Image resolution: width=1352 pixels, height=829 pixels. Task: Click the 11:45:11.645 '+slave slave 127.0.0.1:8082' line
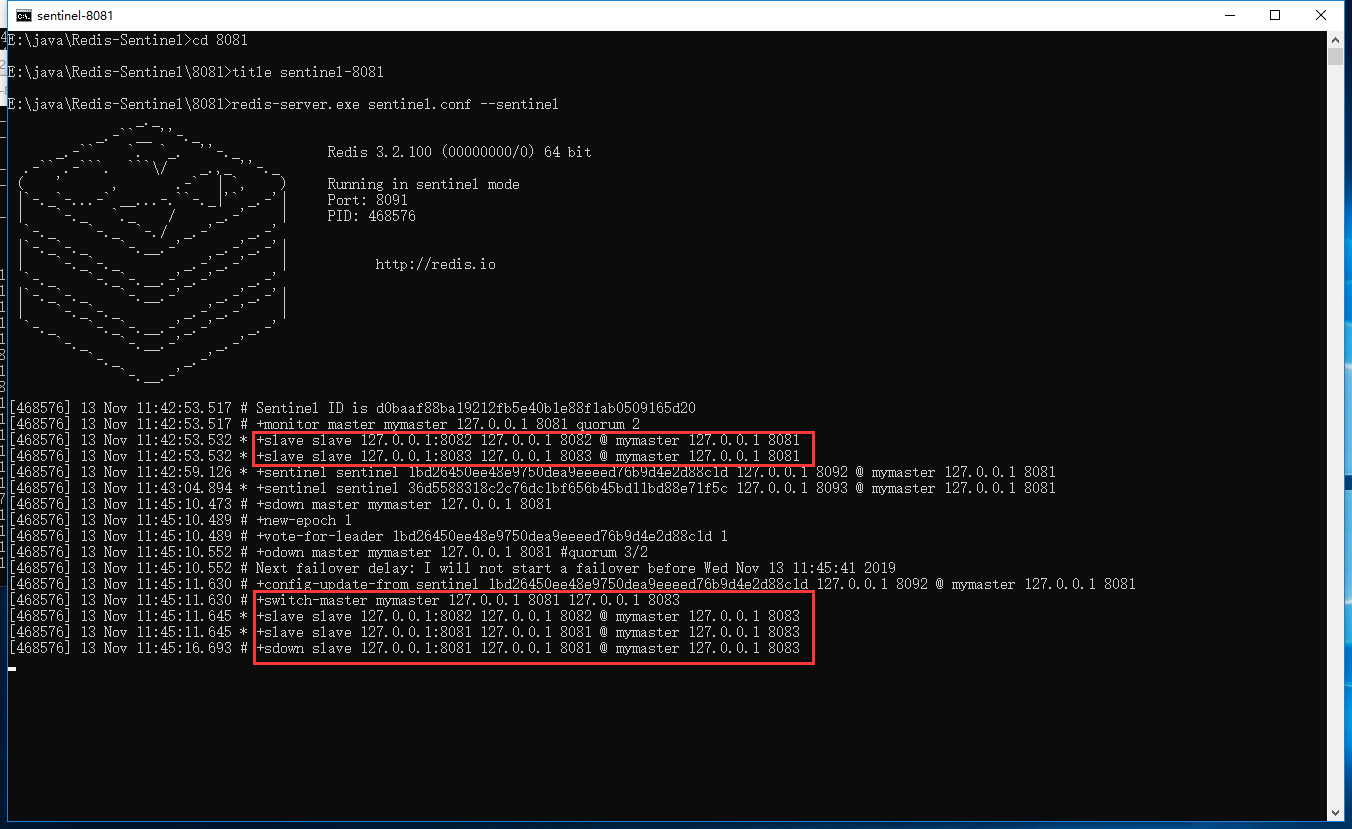404,616
